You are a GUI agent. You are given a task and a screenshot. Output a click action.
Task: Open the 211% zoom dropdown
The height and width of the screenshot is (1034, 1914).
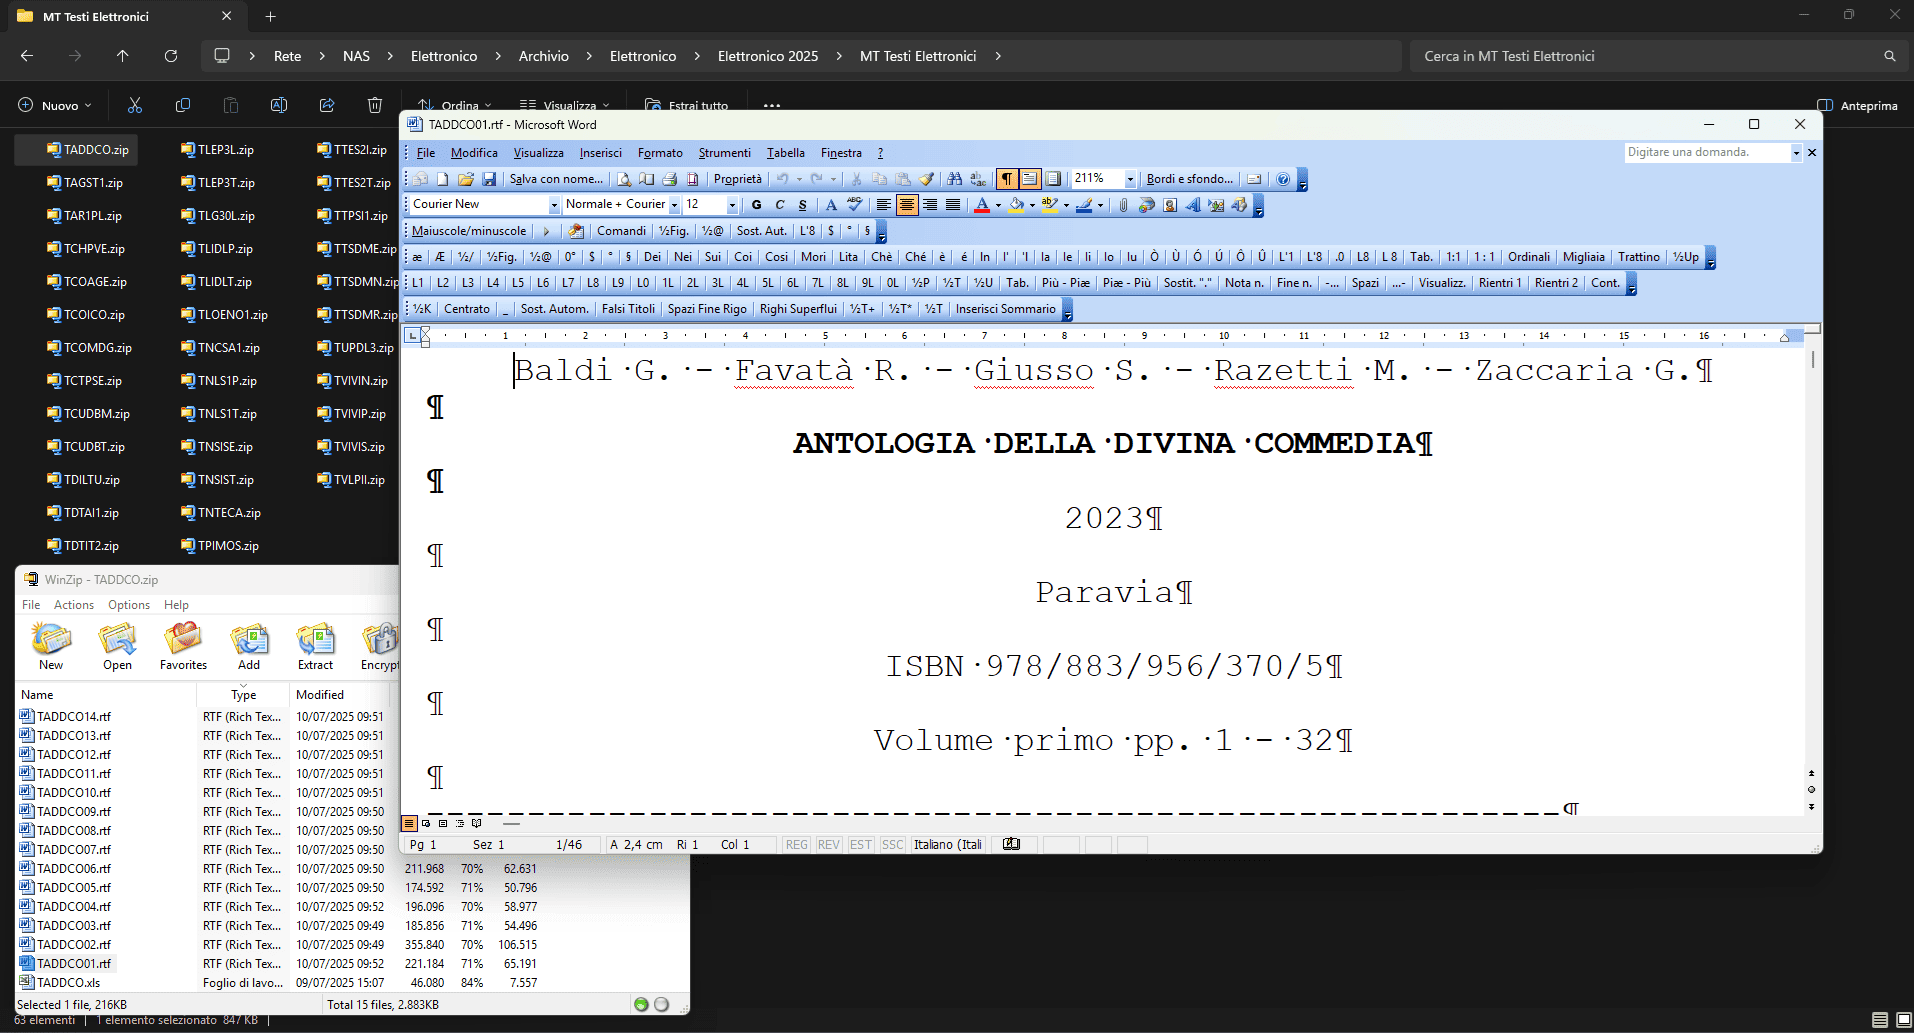click(x=1131, y=179)
